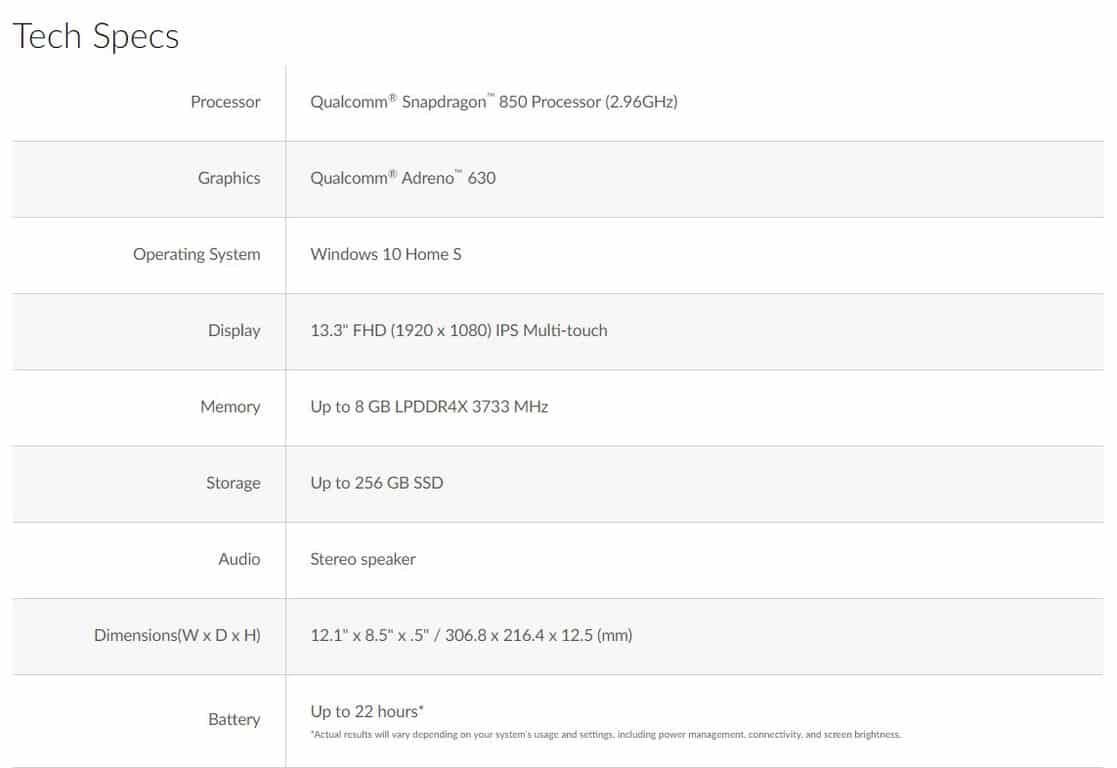Viewport: 1117px width, 768px height.
Task: Click the Windows 10 Home S value
Action: (385, 254)
